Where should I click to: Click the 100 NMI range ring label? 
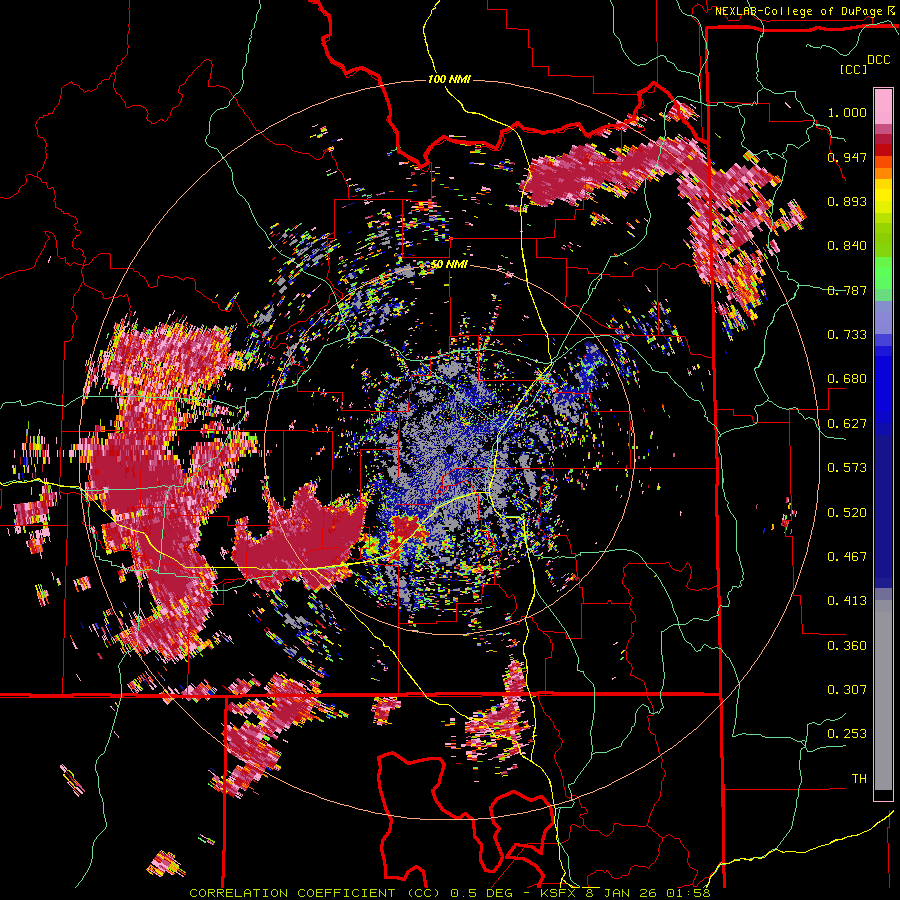point(449,79)
